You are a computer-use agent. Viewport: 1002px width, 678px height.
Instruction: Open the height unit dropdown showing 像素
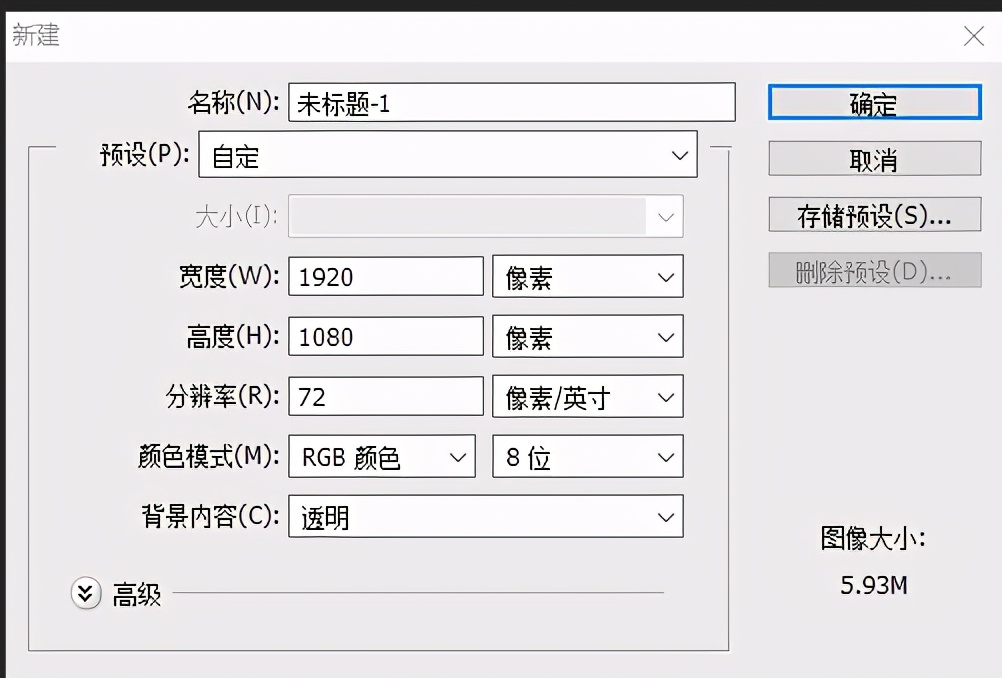587,336
